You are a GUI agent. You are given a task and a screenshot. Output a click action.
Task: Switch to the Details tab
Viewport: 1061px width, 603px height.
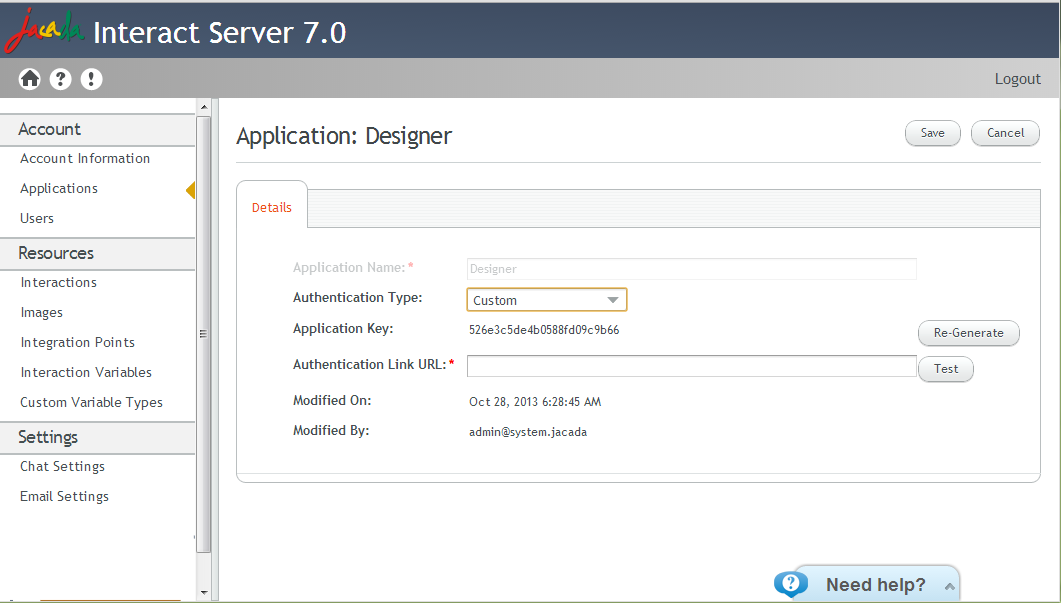point(271,207)
